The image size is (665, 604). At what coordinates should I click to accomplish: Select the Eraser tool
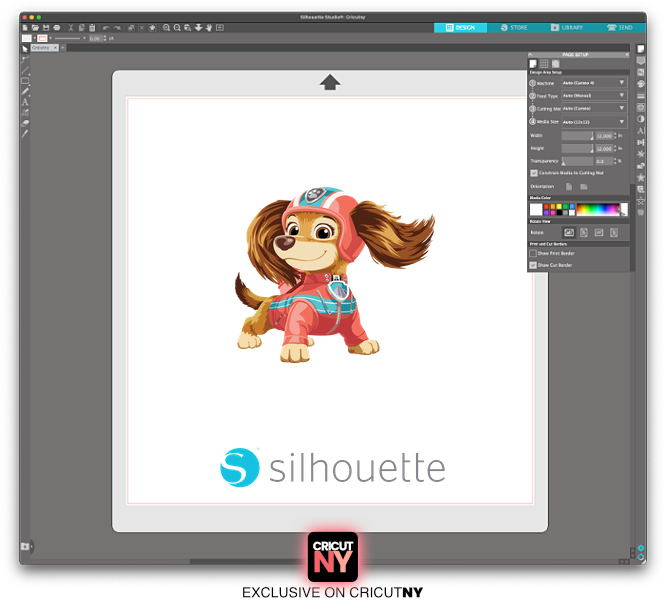pos(25,123)
